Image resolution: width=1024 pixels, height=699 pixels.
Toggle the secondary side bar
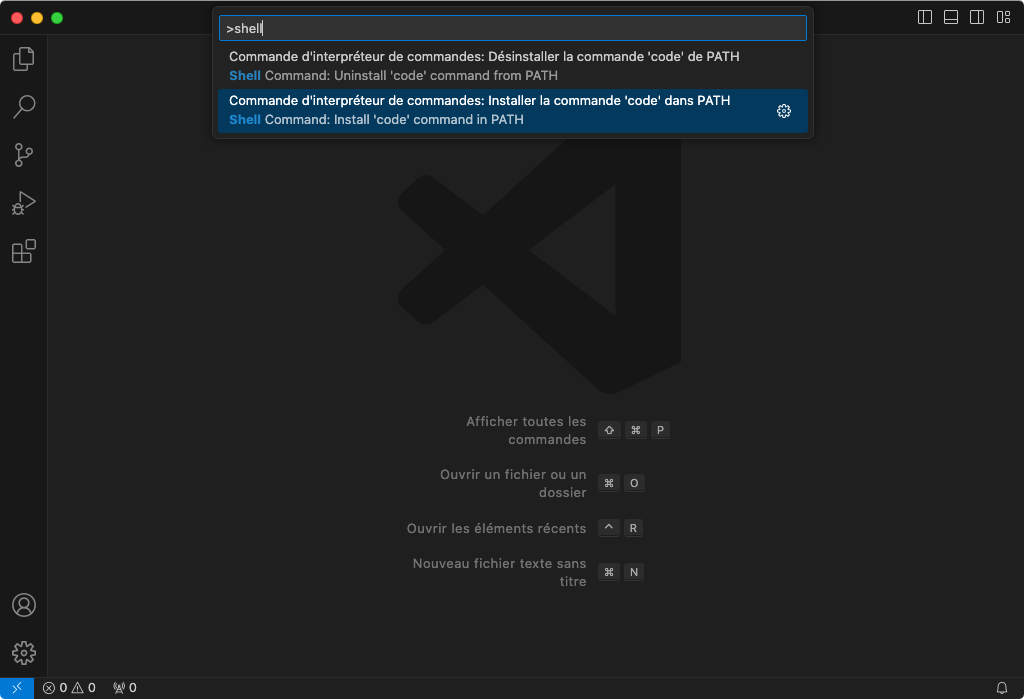tap(977, 17)
